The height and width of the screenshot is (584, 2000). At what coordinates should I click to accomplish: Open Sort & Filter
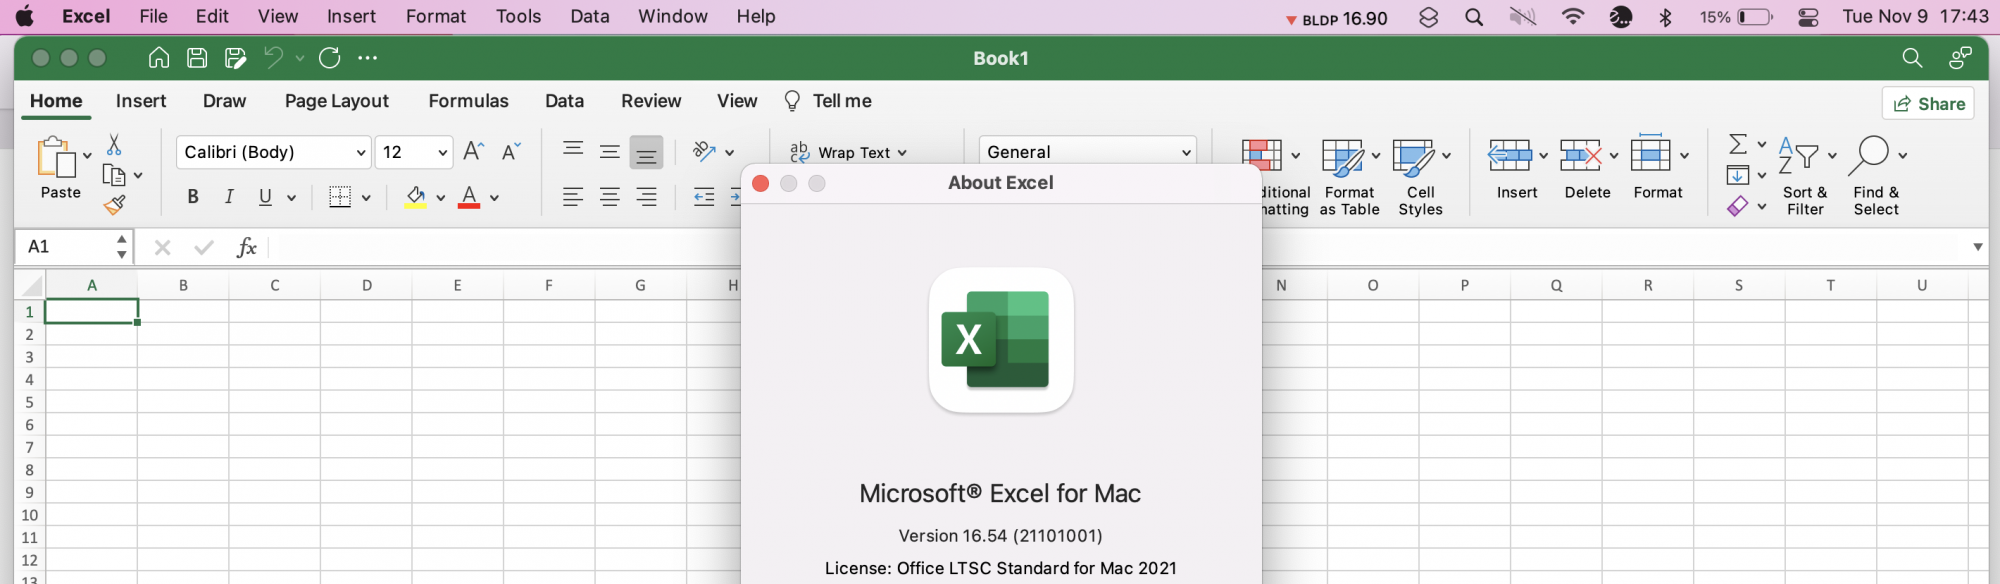1804,176
